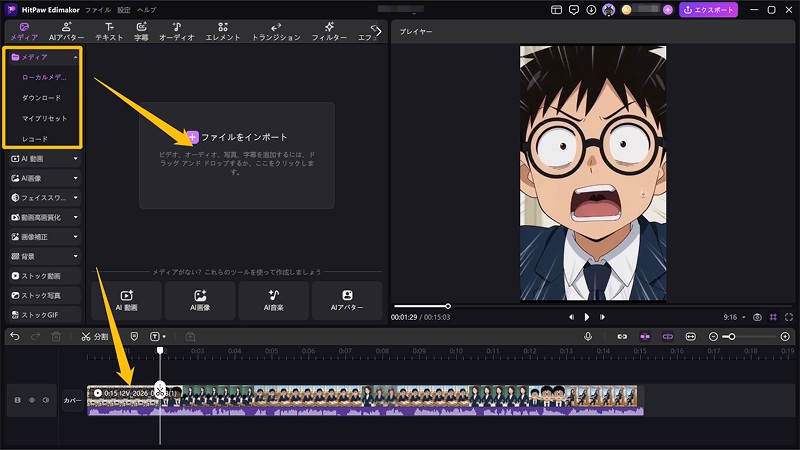The image size is (800, 450).
Task: Step forward one frame in the player
Action: tap(602, 317)
